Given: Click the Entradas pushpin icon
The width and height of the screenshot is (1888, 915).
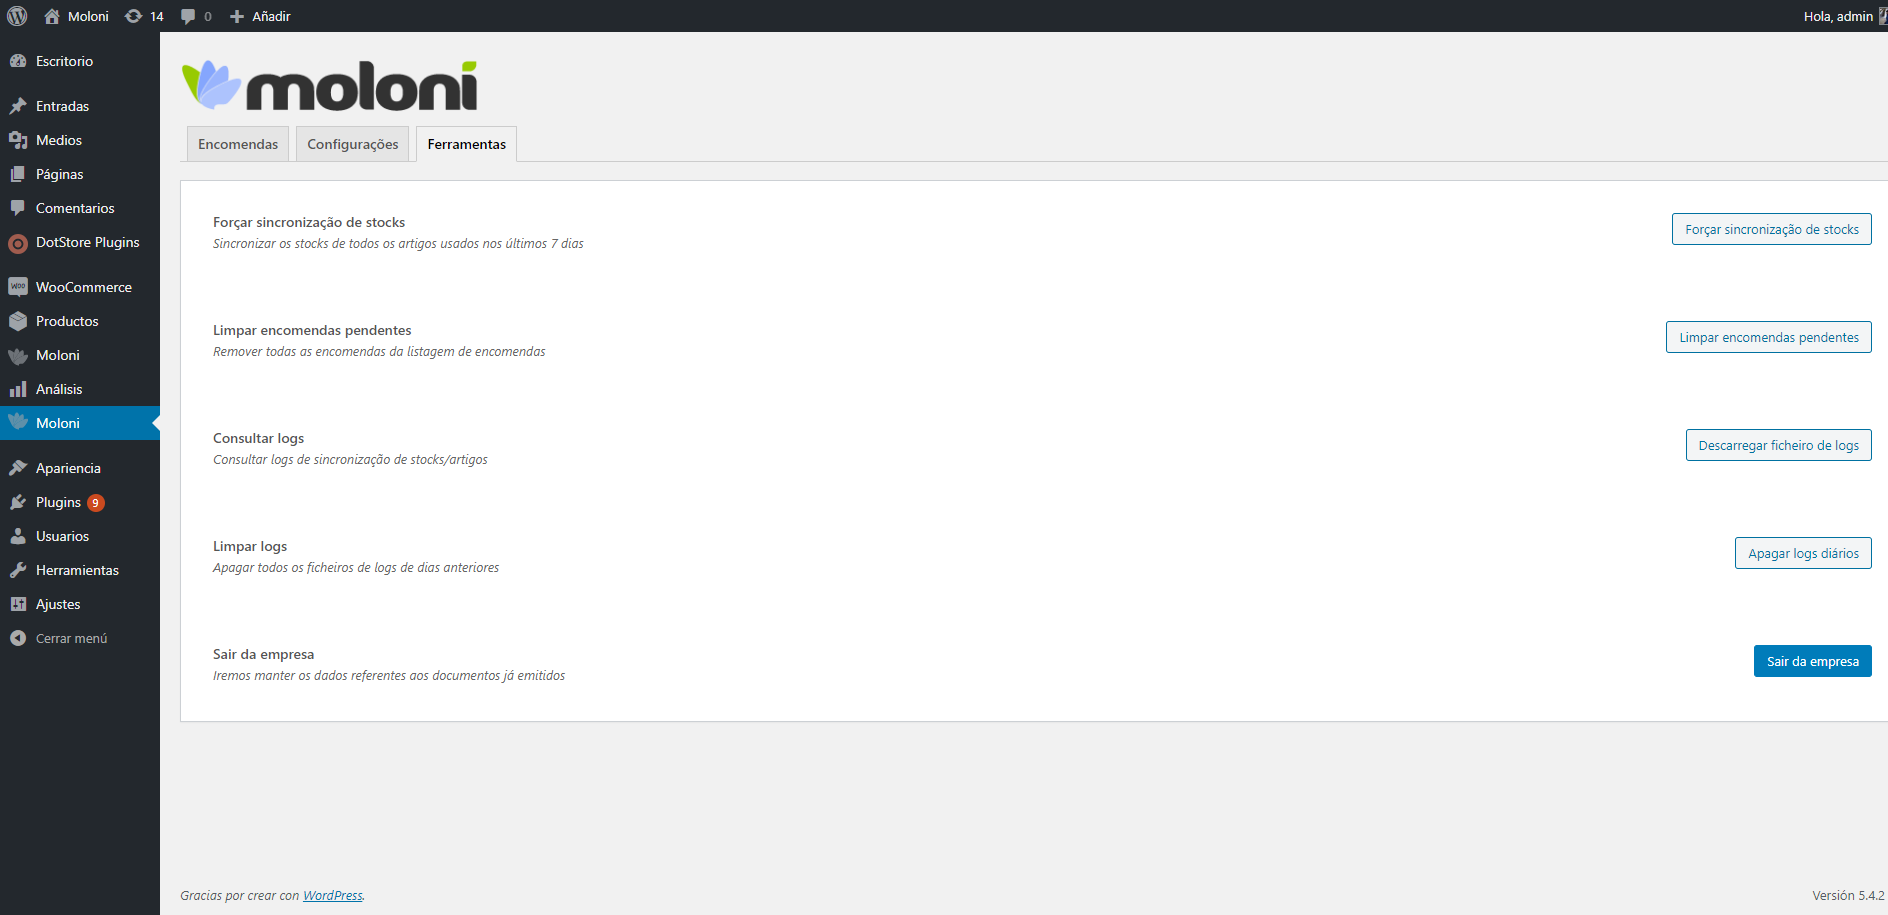Looking at the screenshot, I should tap(18, 106).
